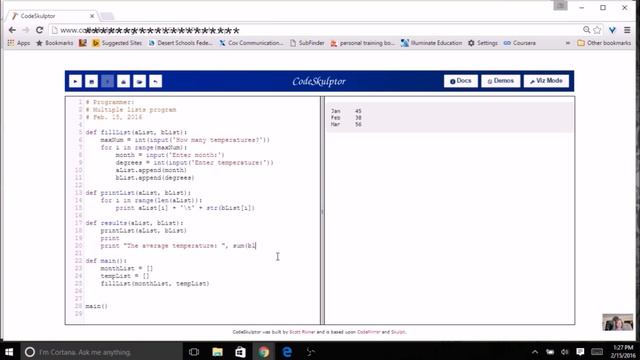Click the Cortana search box
Viewport: 640px width, 360px height.
coord(102,352)
